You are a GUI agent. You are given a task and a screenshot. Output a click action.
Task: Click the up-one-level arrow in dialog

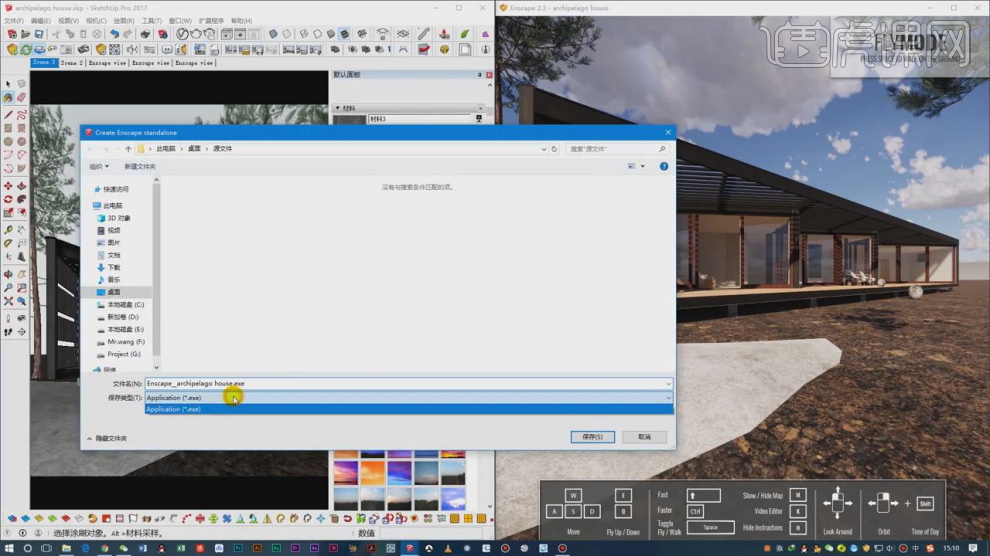pos(128,149)
